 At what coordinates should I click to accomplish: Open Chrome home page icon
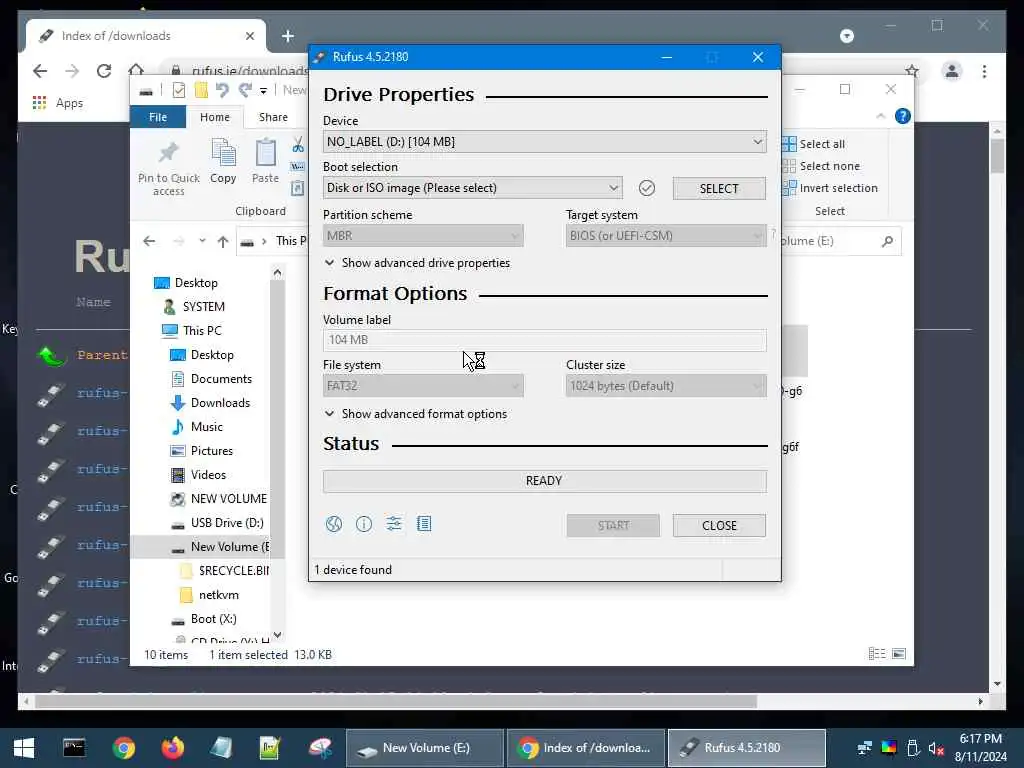tap(136, 71)
